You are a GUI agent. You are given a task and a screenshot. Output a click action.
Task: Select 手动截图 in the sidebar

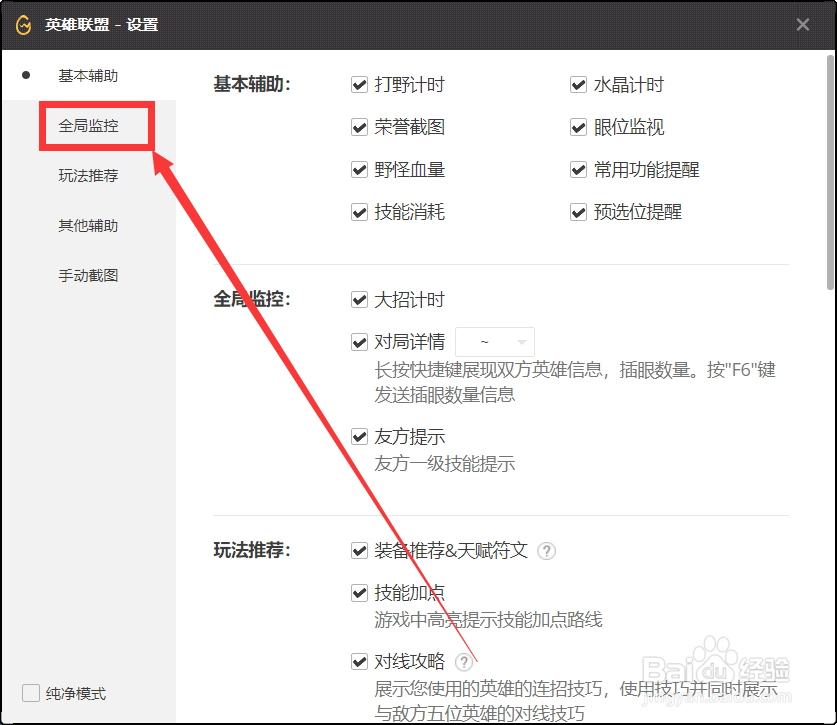coord(88,275)
